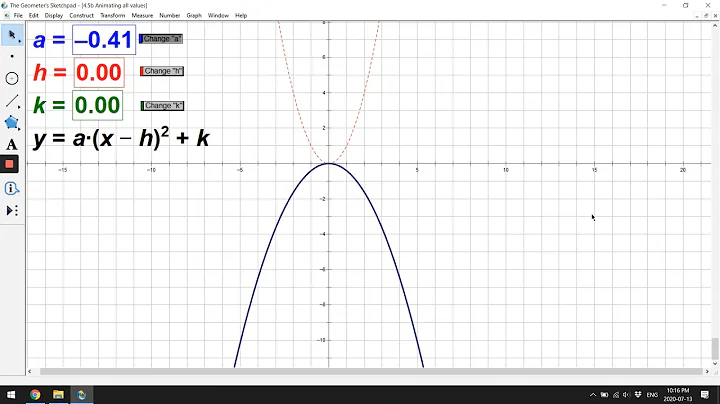Click the Change "h" action button
720x404 pixels.
pyautogui.click(x=162, y=71)
